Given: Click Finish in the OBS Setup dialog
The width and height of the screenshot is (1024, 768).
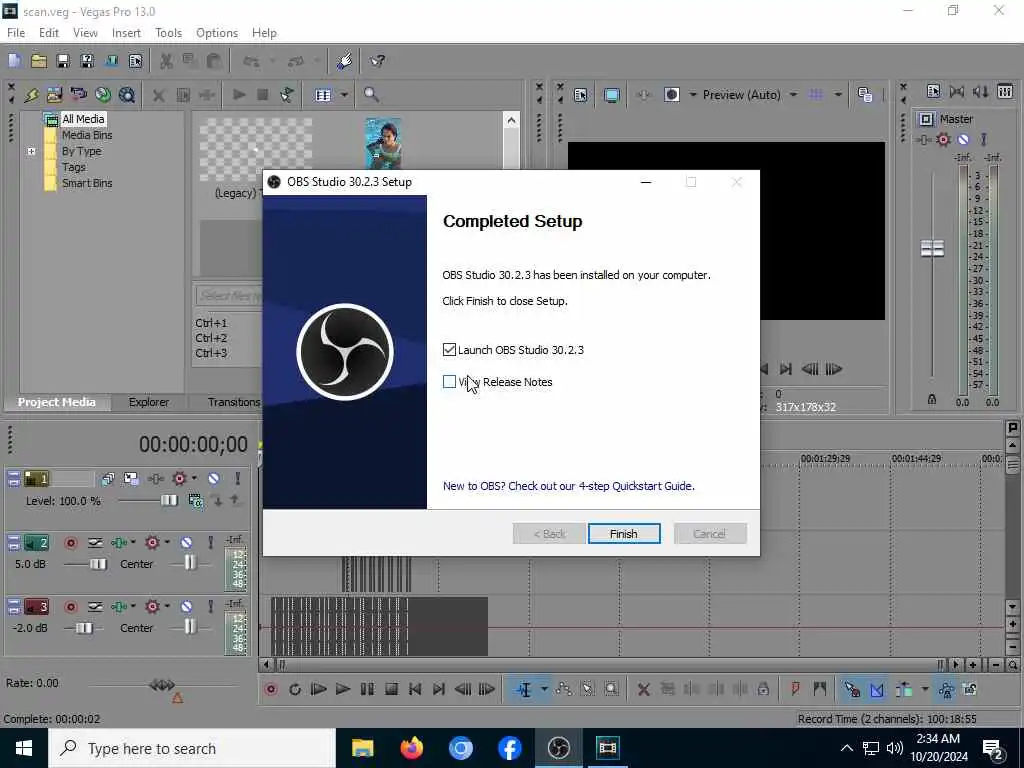Looking at the screenshot, I should (624, 534).
